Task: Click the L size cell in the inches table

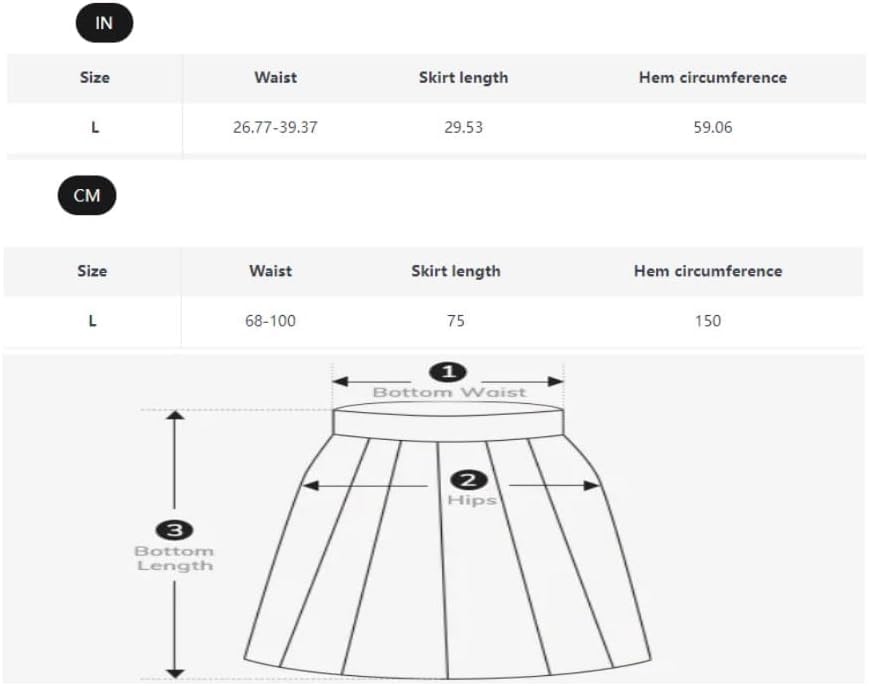Action: tap(95, 127)
